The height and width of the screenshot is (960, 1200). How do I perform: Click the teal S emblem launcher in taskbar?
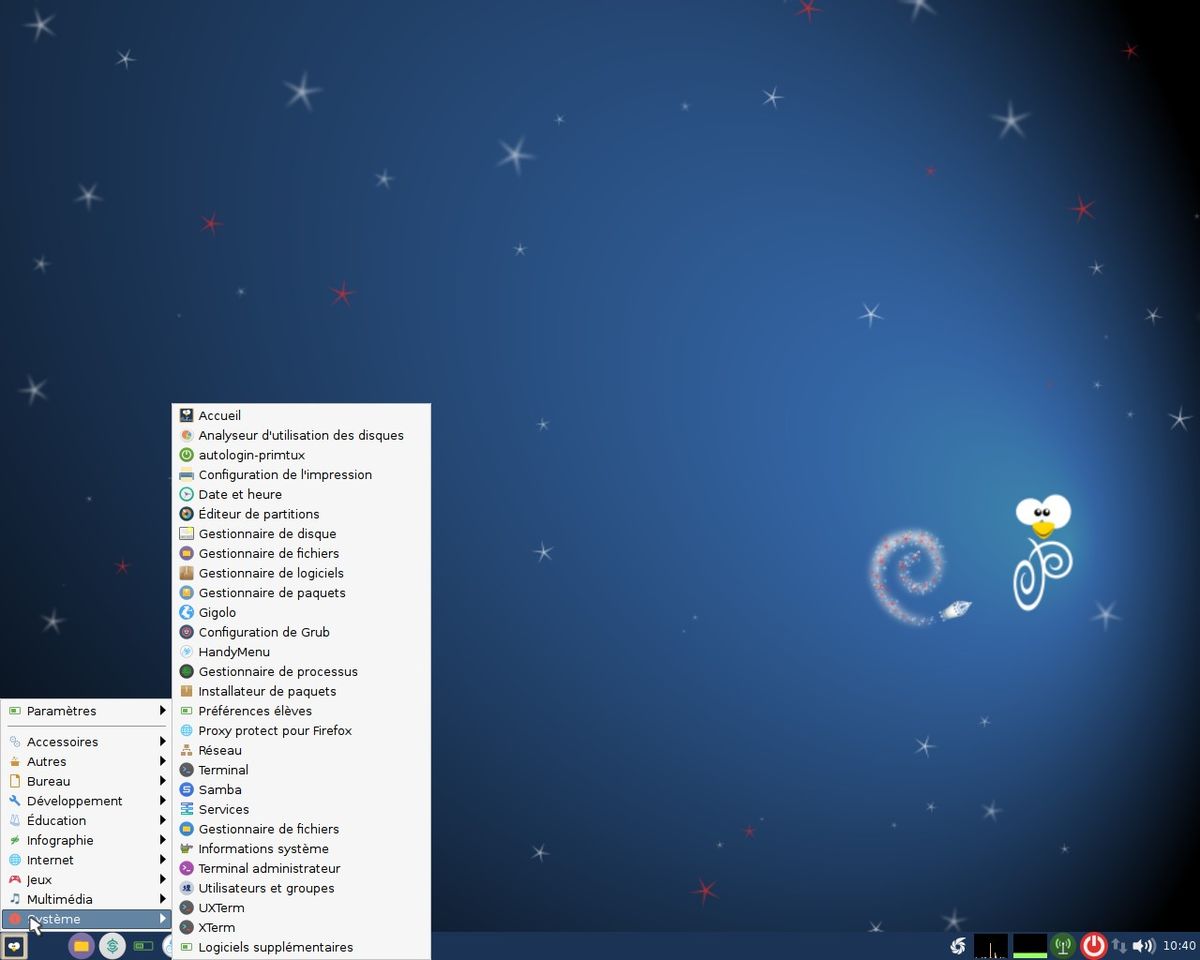(x=111, y=945)
